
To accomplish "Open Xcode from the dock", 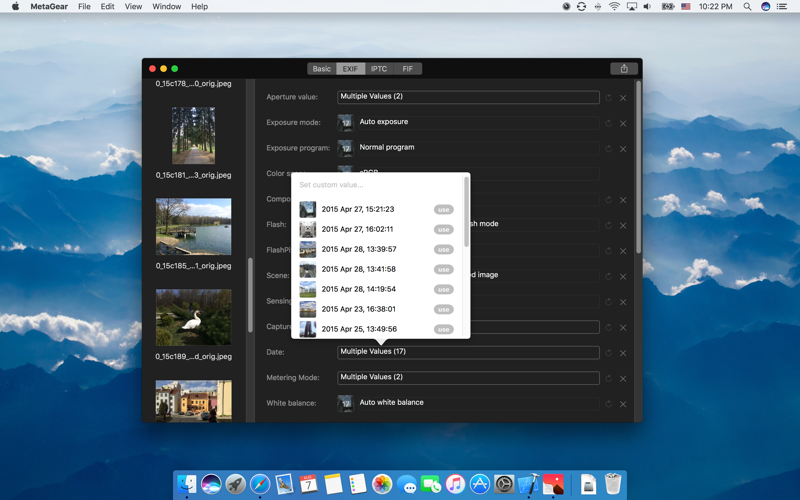I will (529, 484).
